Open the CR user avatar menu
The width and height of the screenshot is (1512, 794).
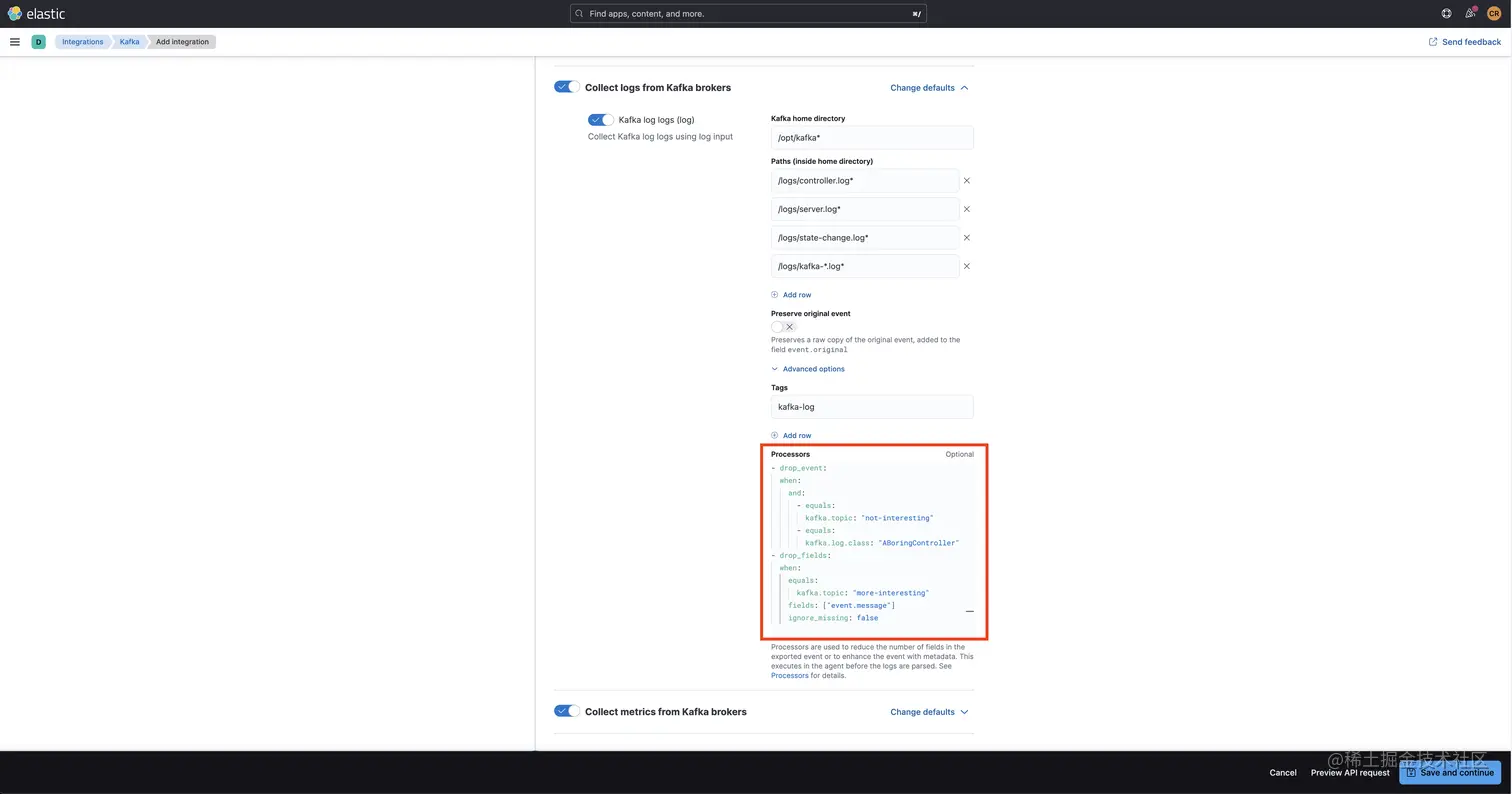pos(1494,14)
